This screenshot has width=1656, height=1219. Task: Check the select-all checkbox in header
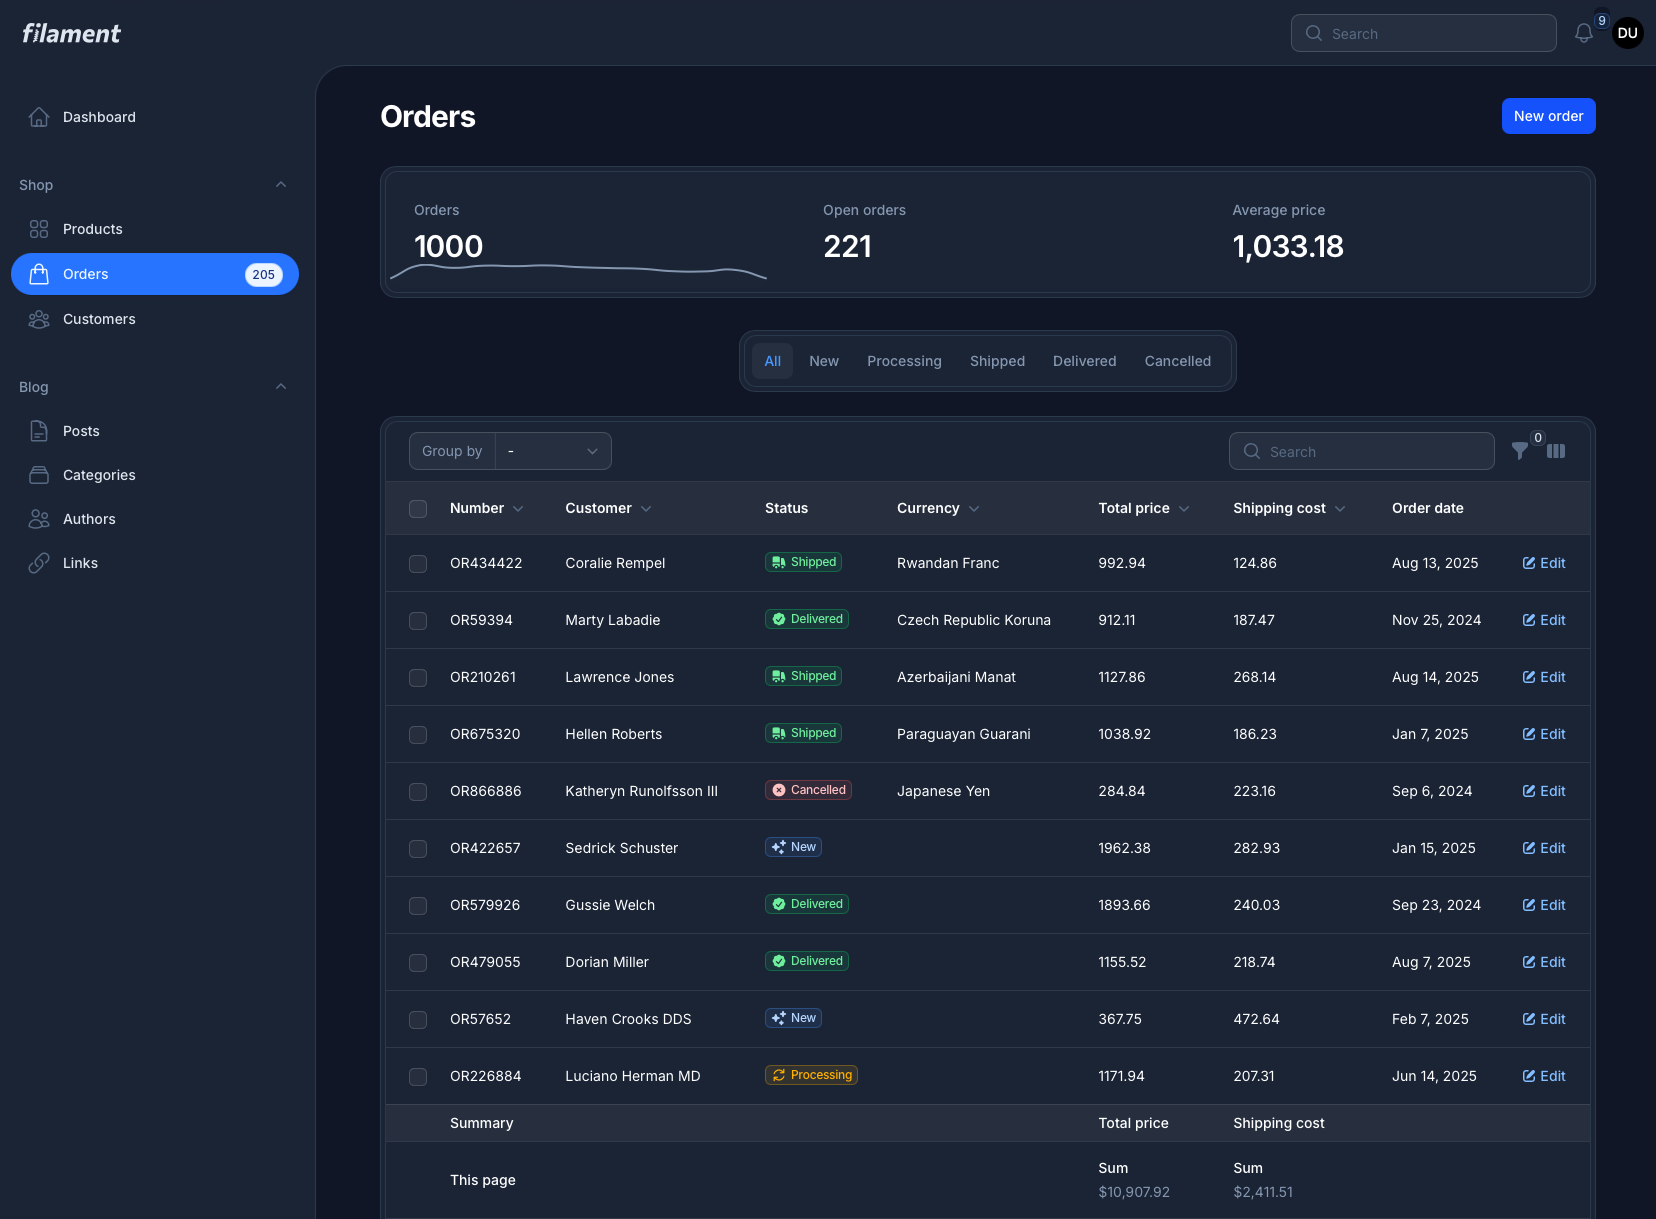(x=418, y=509)
